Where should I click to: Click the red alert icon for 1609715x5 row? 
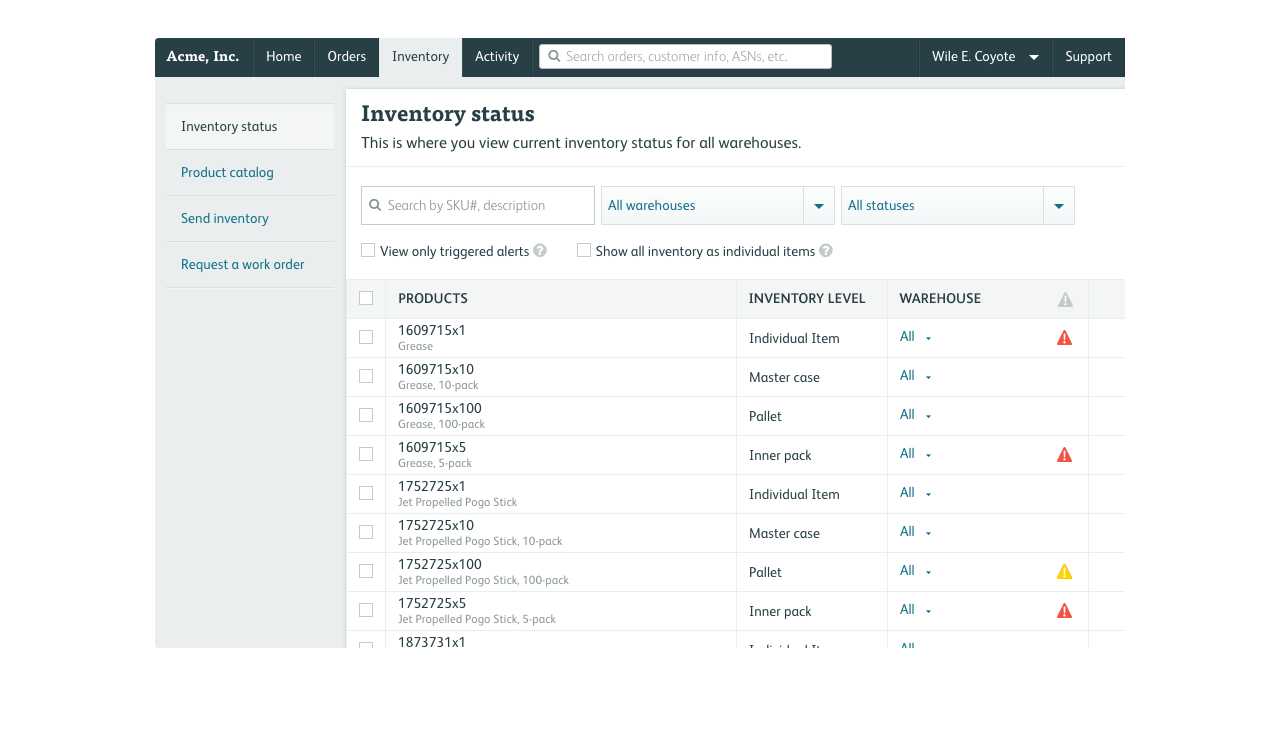pyautogui.click(x=1064, y=455)
